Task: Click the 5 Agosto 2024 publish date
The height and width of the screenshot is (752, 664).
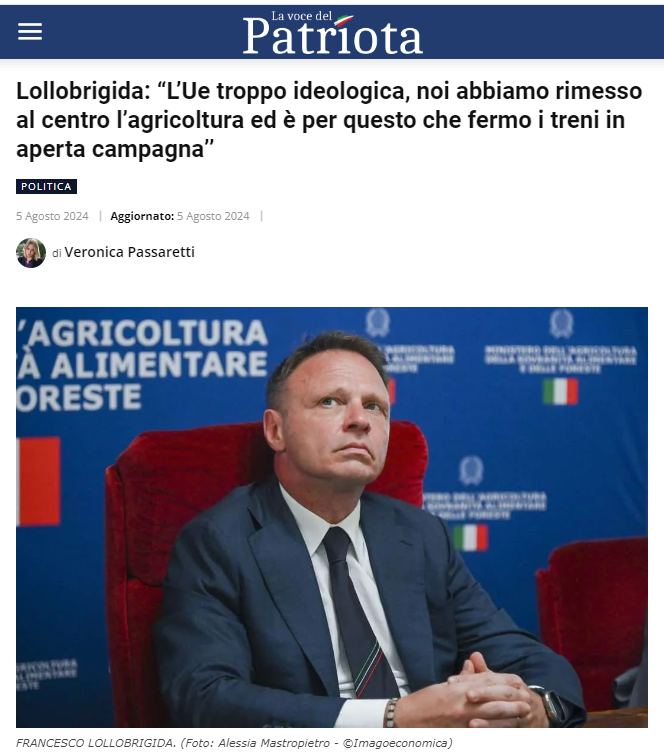Action: click(x=52, y=216)
